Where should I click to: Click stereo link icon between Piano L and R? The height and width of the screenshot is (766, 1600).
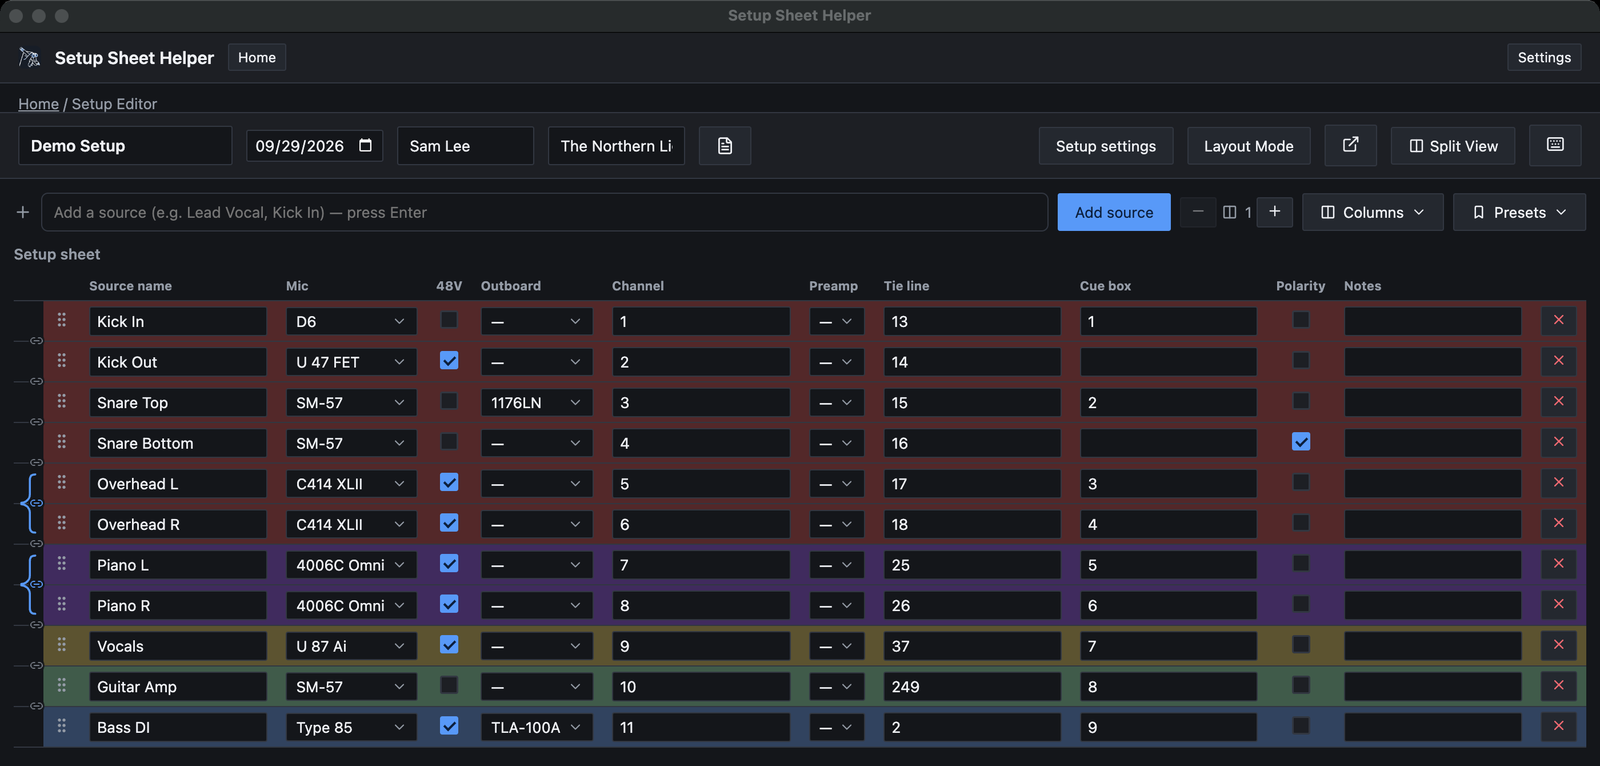tap(36, 584)
